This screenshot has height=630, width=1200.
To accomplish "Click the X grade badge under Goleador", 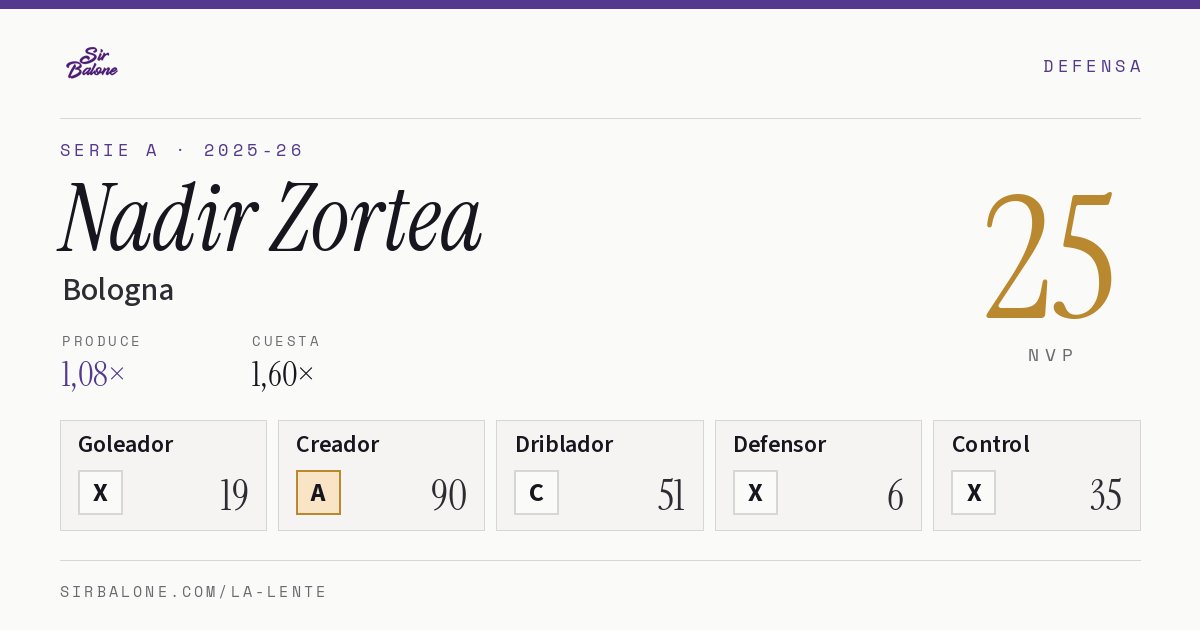I will 100,492.
